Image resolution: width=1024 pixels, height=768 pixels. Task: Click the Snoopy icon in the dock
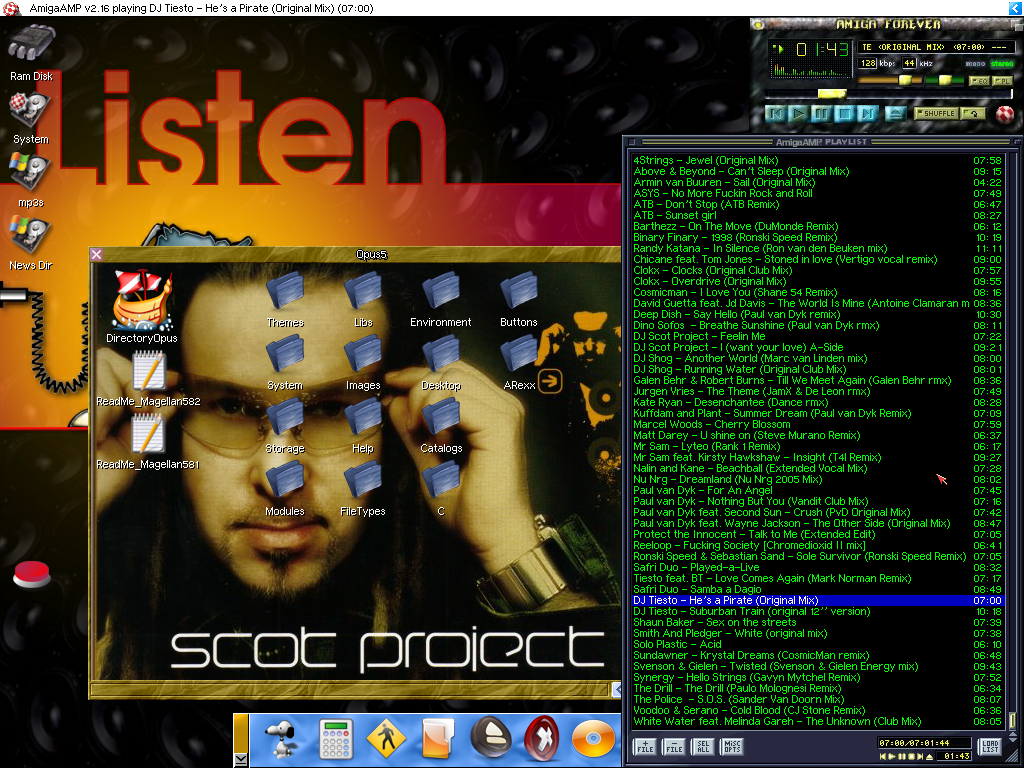pos(283,739)
